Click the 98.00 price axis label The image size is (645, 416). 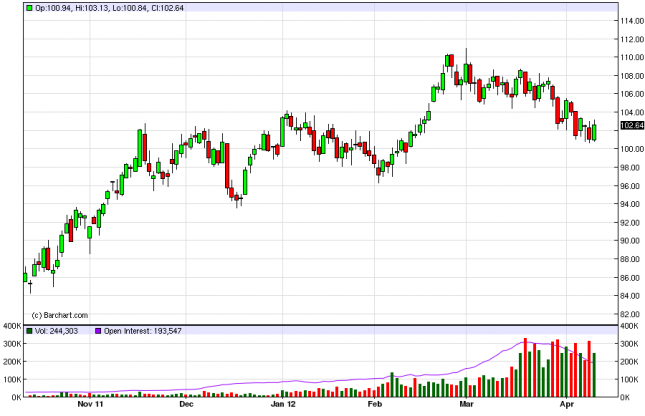coord(632,167)
